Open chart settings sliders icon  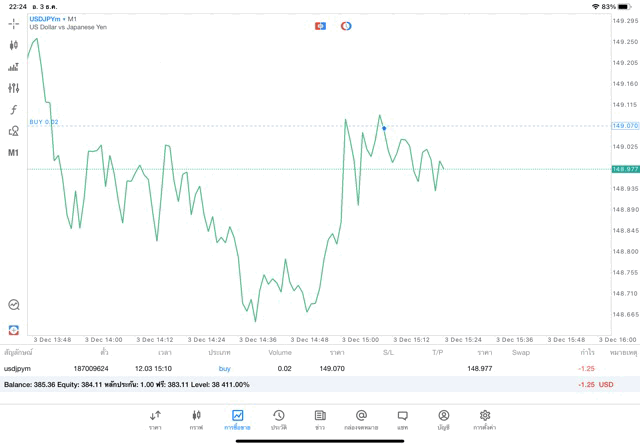pos(14,88)
